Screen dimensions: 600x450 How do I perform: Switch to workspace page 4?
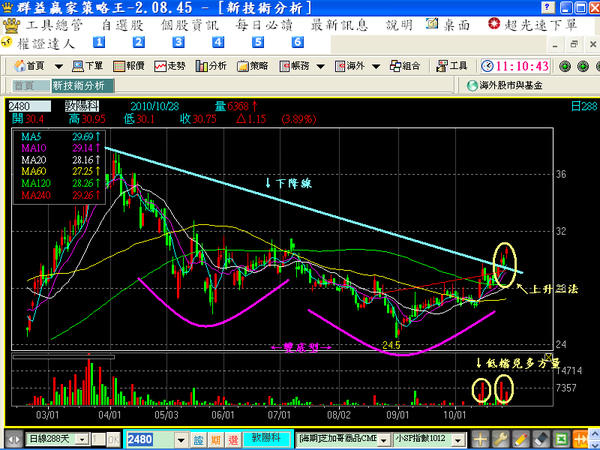(x=218, y=42)
